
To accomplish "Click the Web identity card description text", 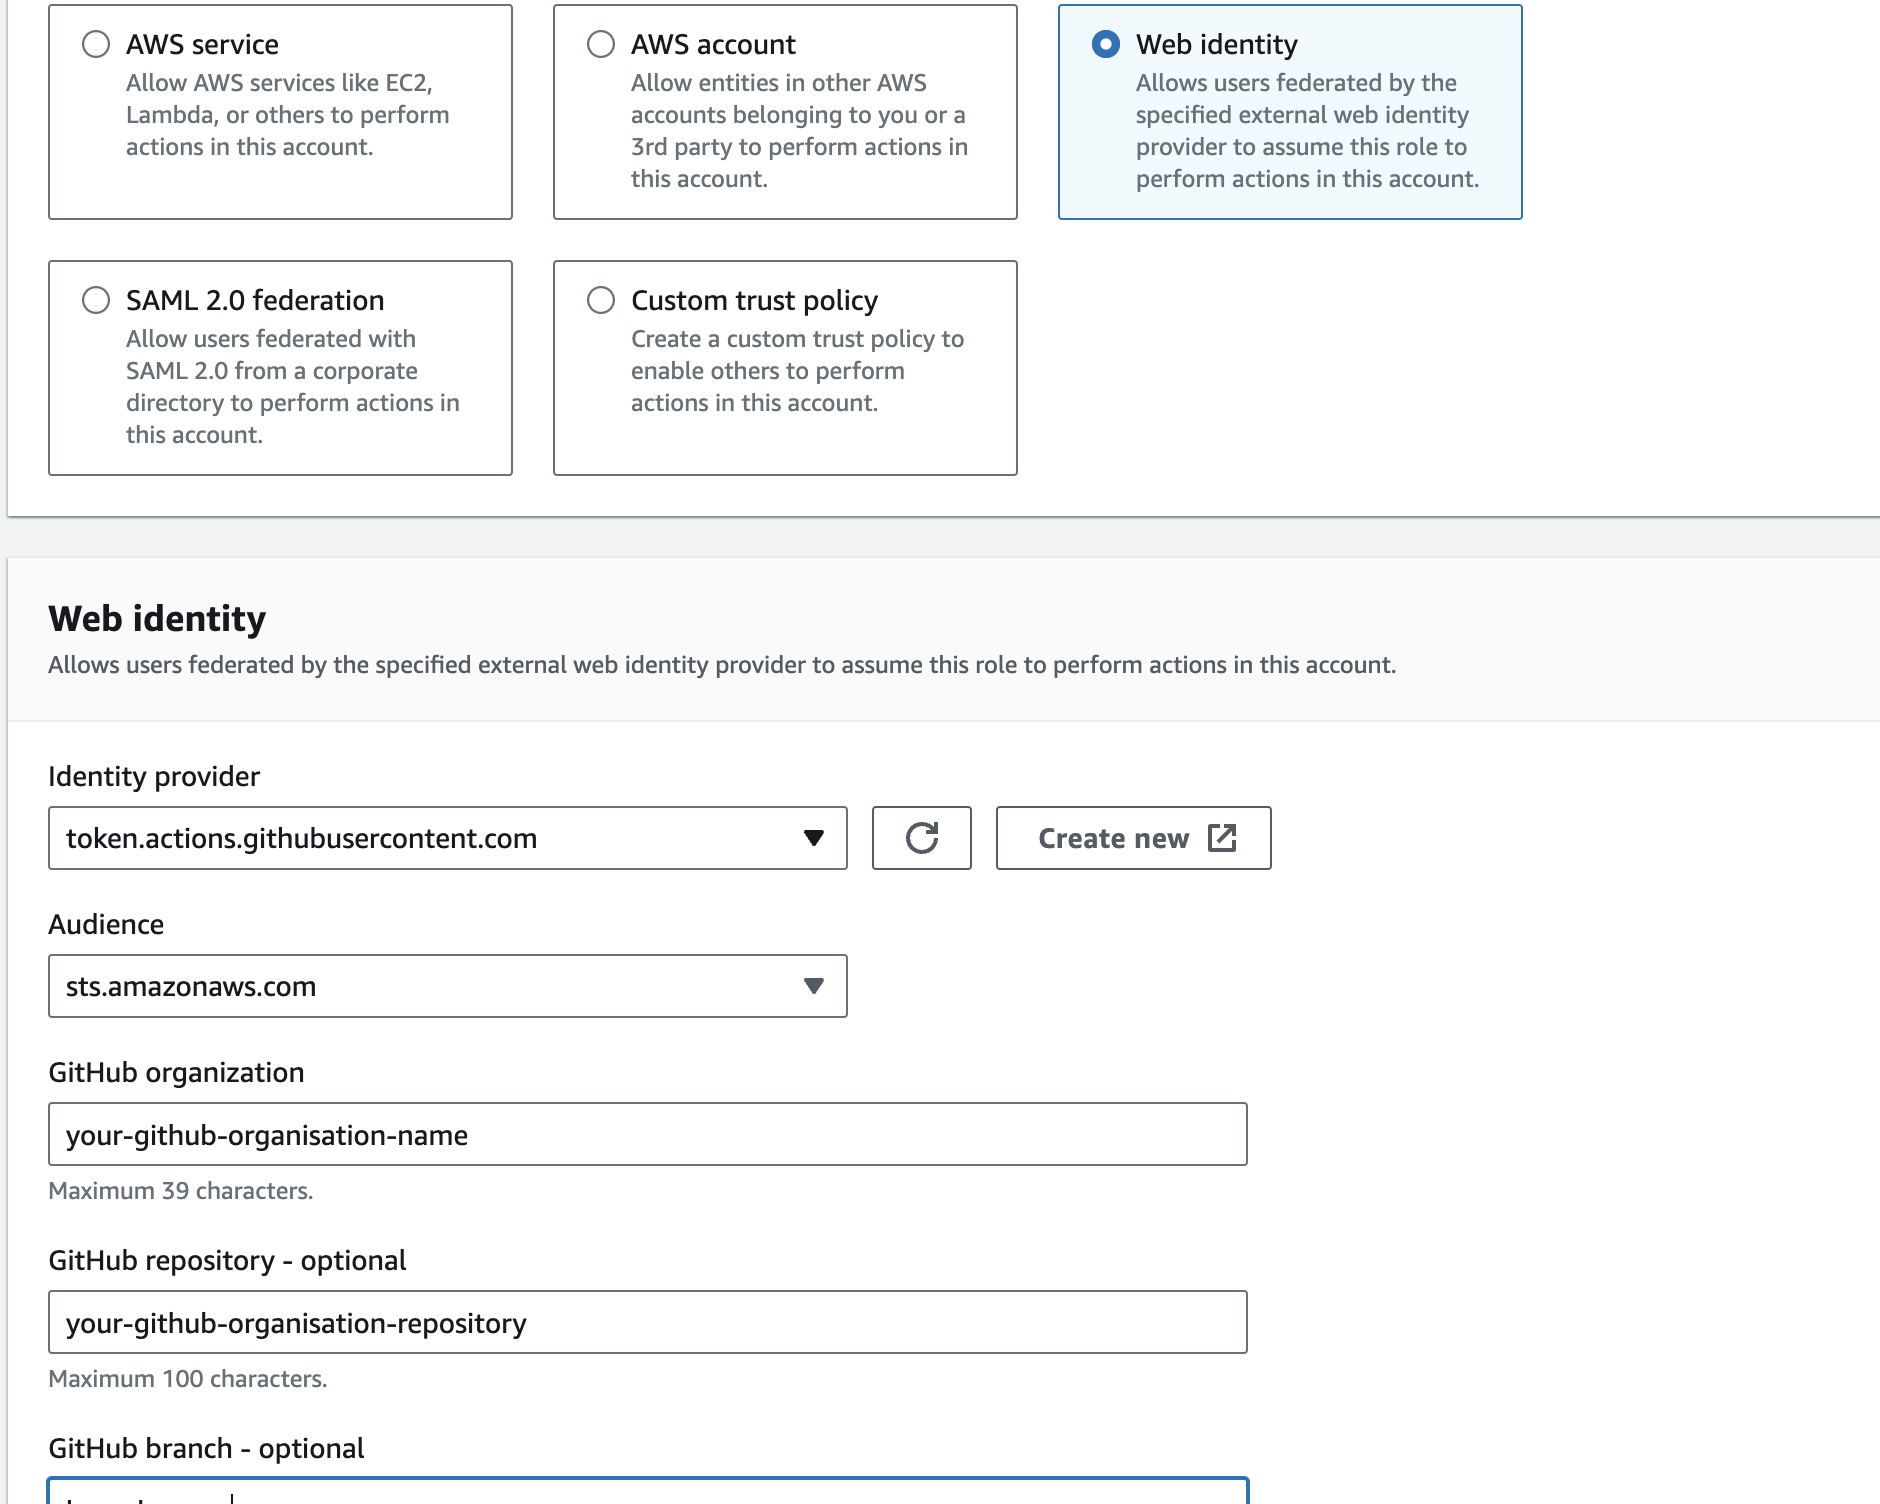I will (1306, 131).
